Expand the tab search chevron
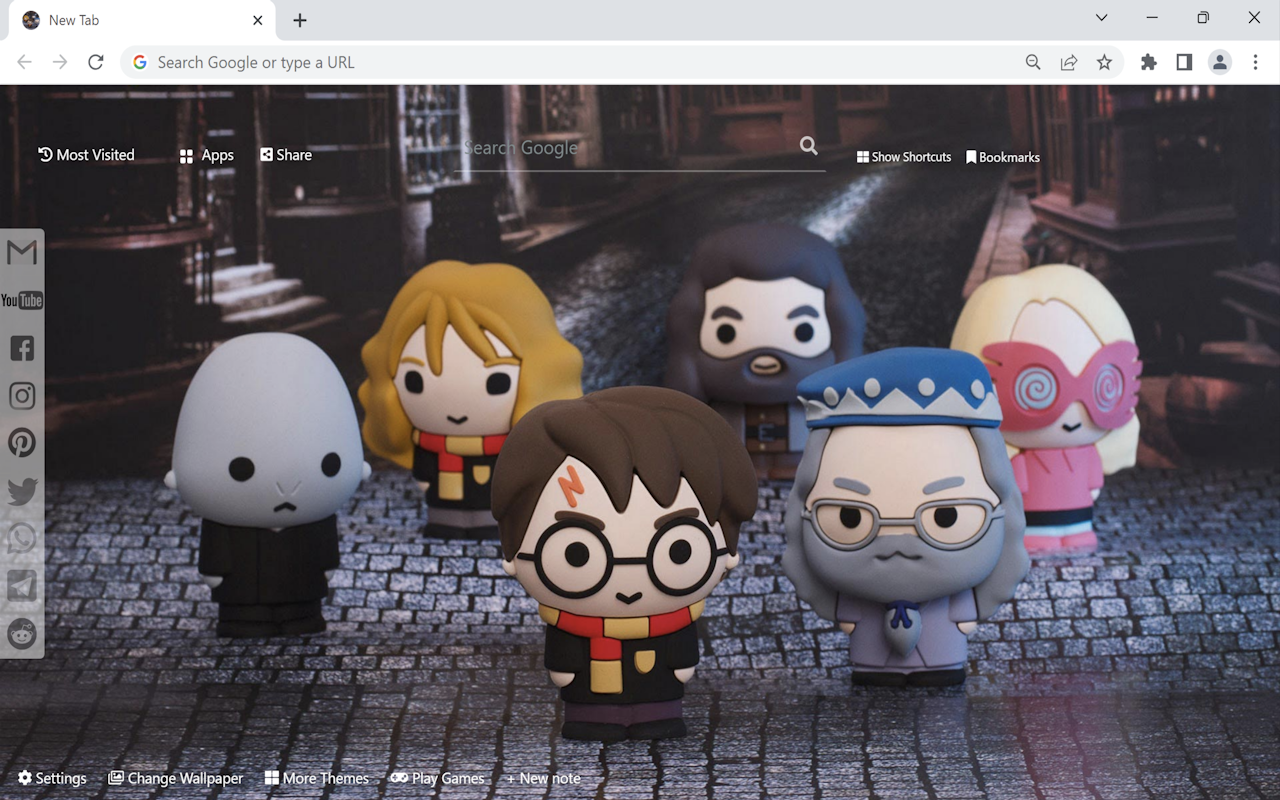This screenshot has width=1280, height=800. coord(1101,18)
